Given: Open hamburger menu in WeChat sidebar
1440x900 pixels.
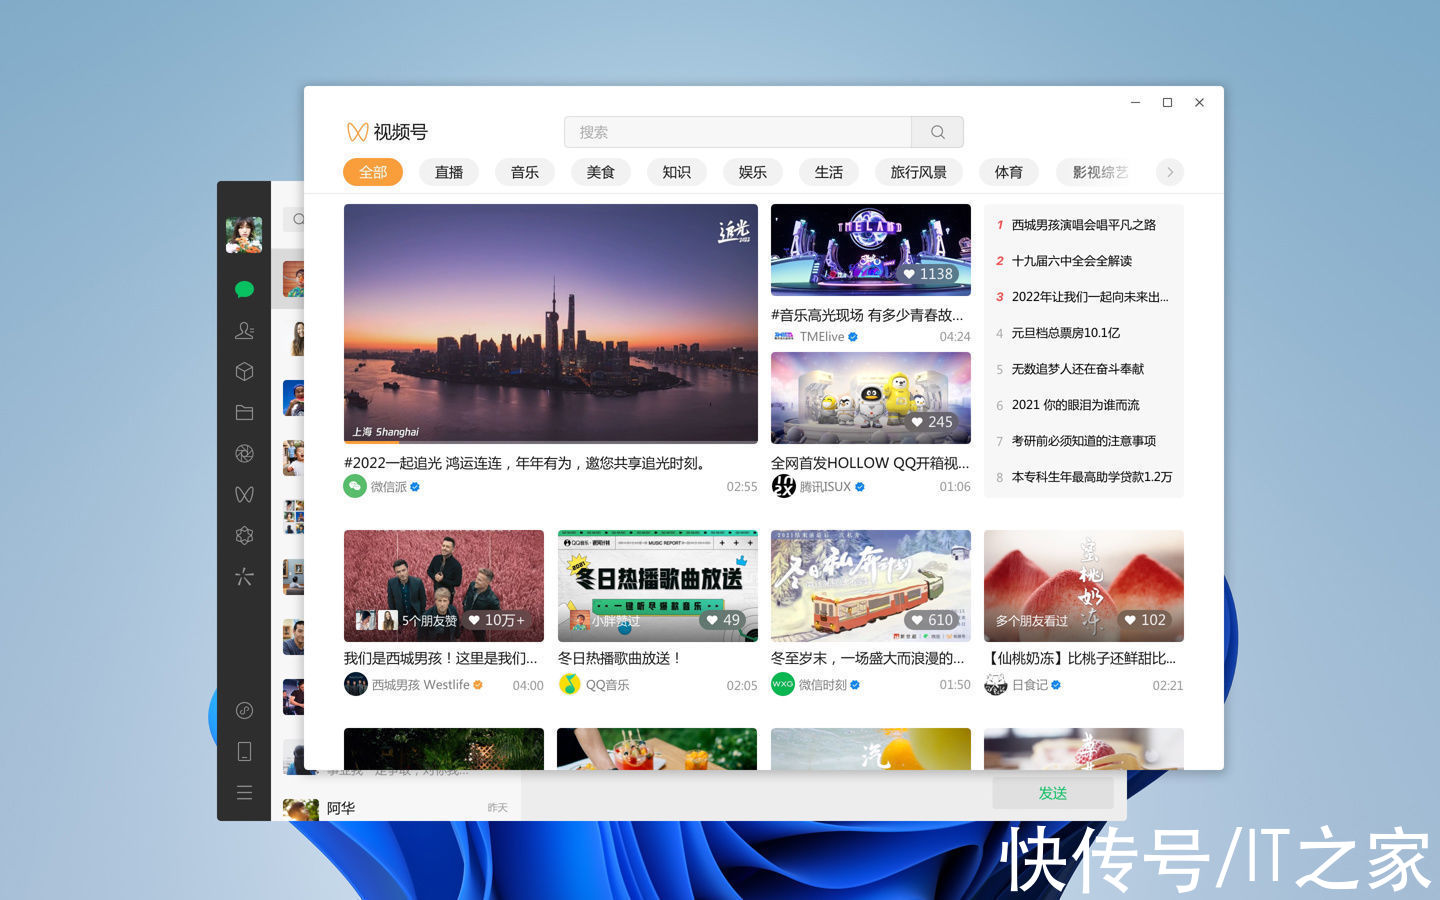Looking at the screenshot, I should [244, 792].
